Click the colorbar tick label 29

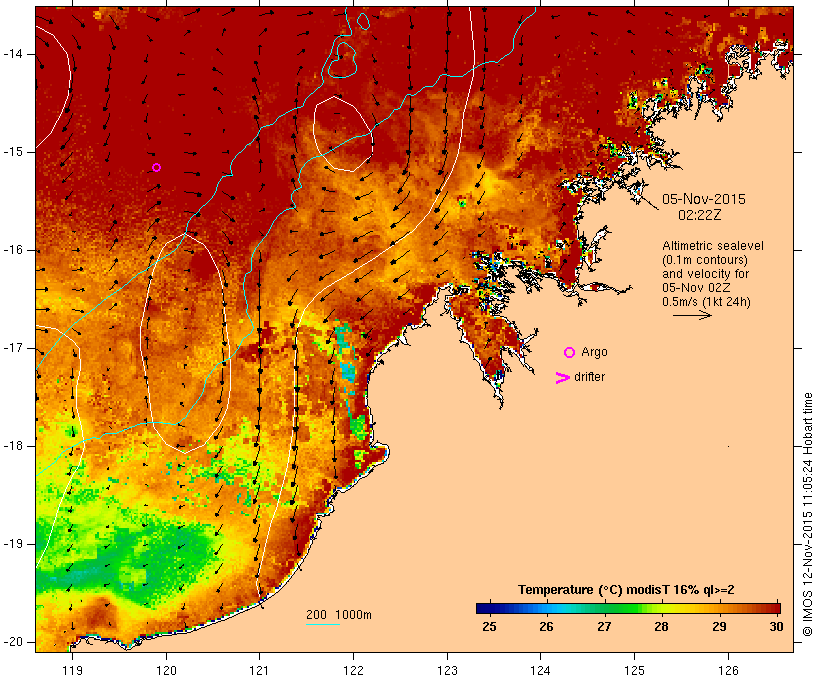coord(719,627)
